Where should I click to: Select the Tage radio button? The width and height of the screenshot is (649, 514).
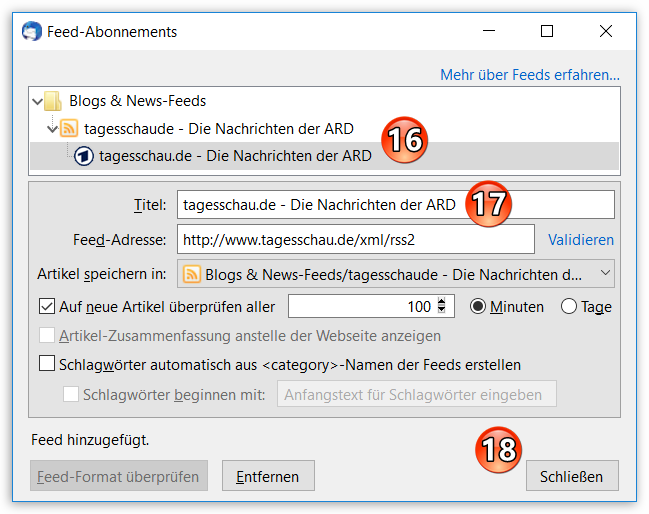(569, 307)
